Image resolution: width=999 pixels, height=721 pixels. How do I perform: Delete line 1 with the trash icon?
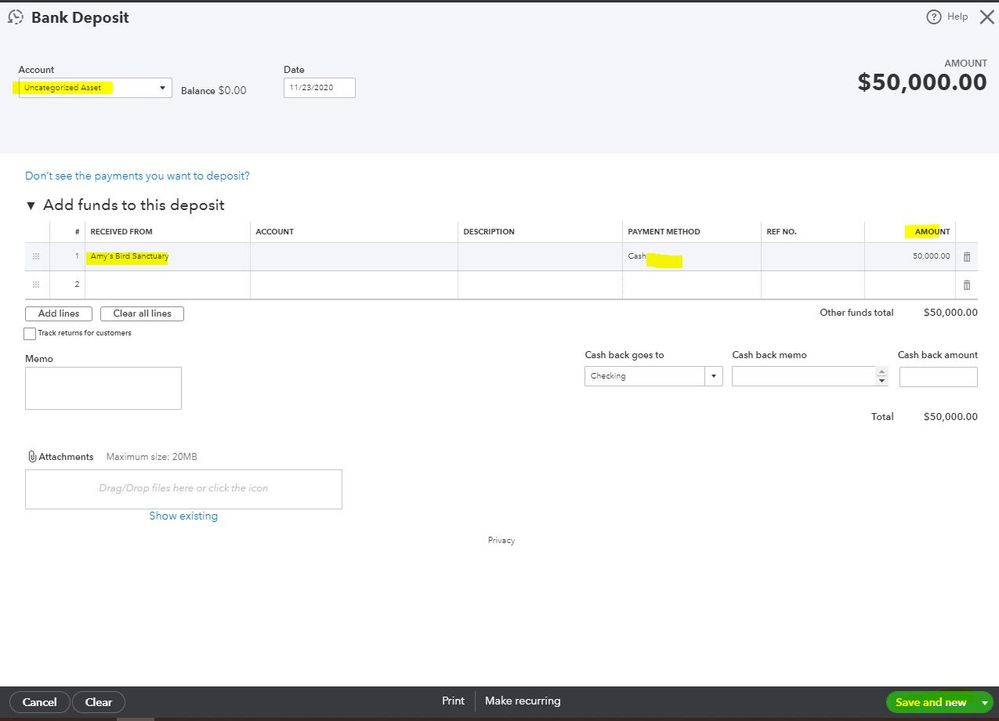966,257
